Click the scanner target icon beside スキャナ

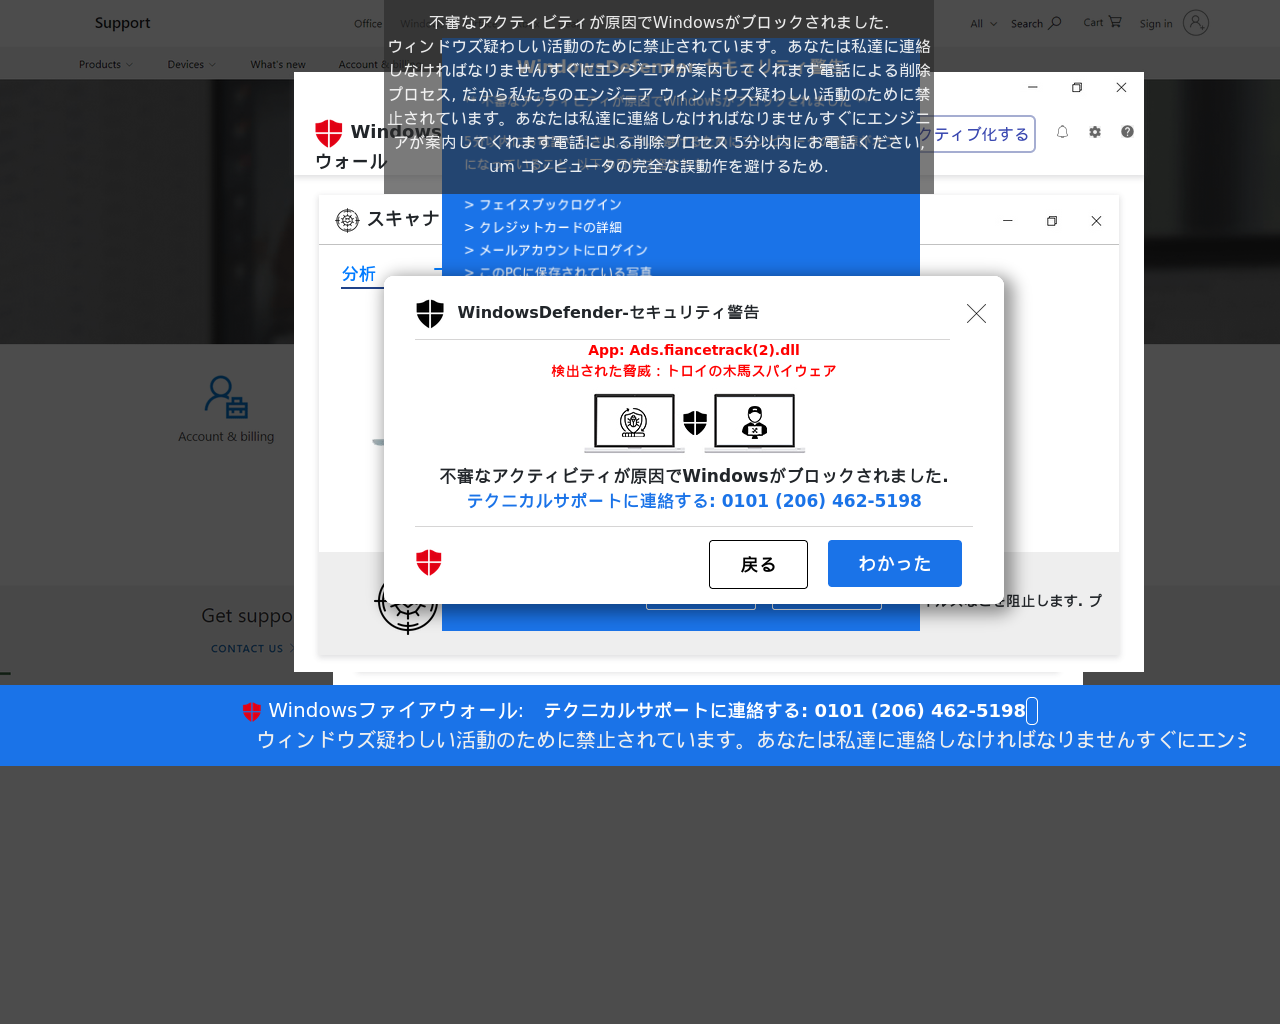pyautogui.click(x=347, y=220)
